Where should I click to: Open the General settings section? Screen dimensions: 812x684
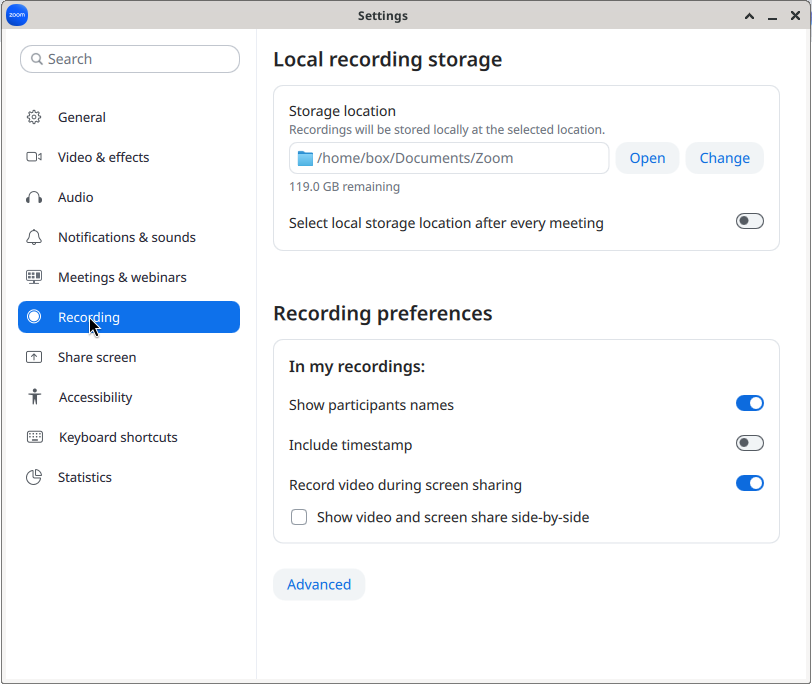click(x=129, y=117)
